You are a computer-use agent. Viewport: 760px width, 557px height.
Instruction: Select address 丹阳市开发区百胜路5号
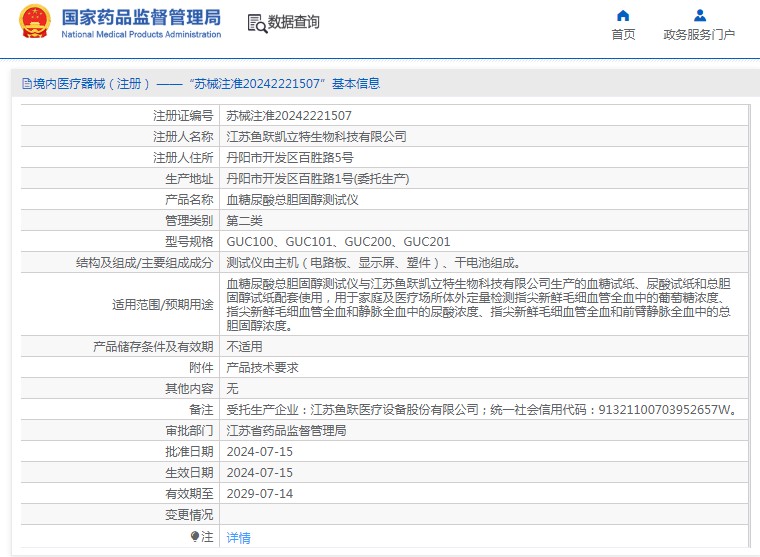click(290, 158)
